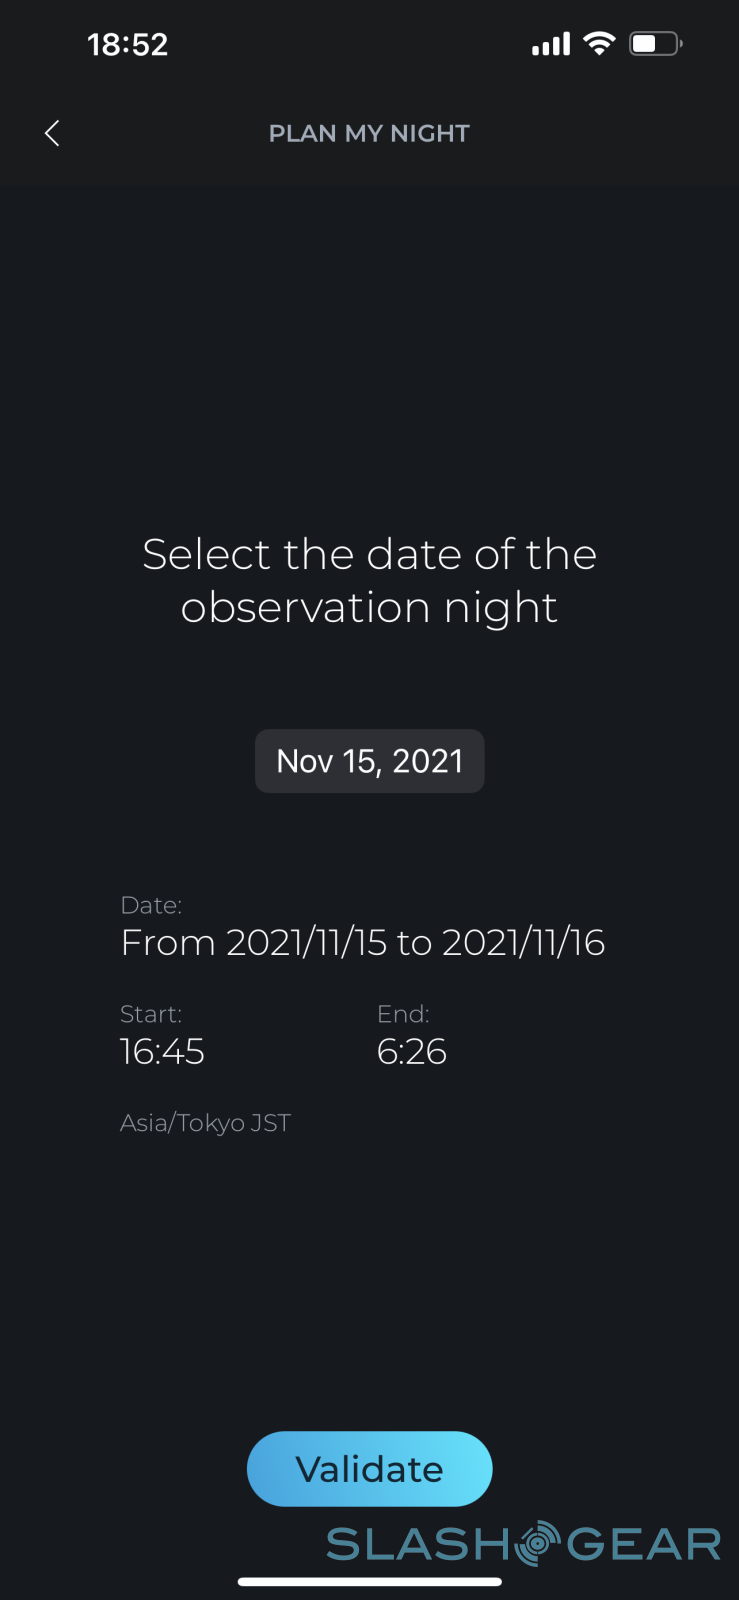Tap the back arrow chevron
The image size is (739, 1600).
point(52,133)
